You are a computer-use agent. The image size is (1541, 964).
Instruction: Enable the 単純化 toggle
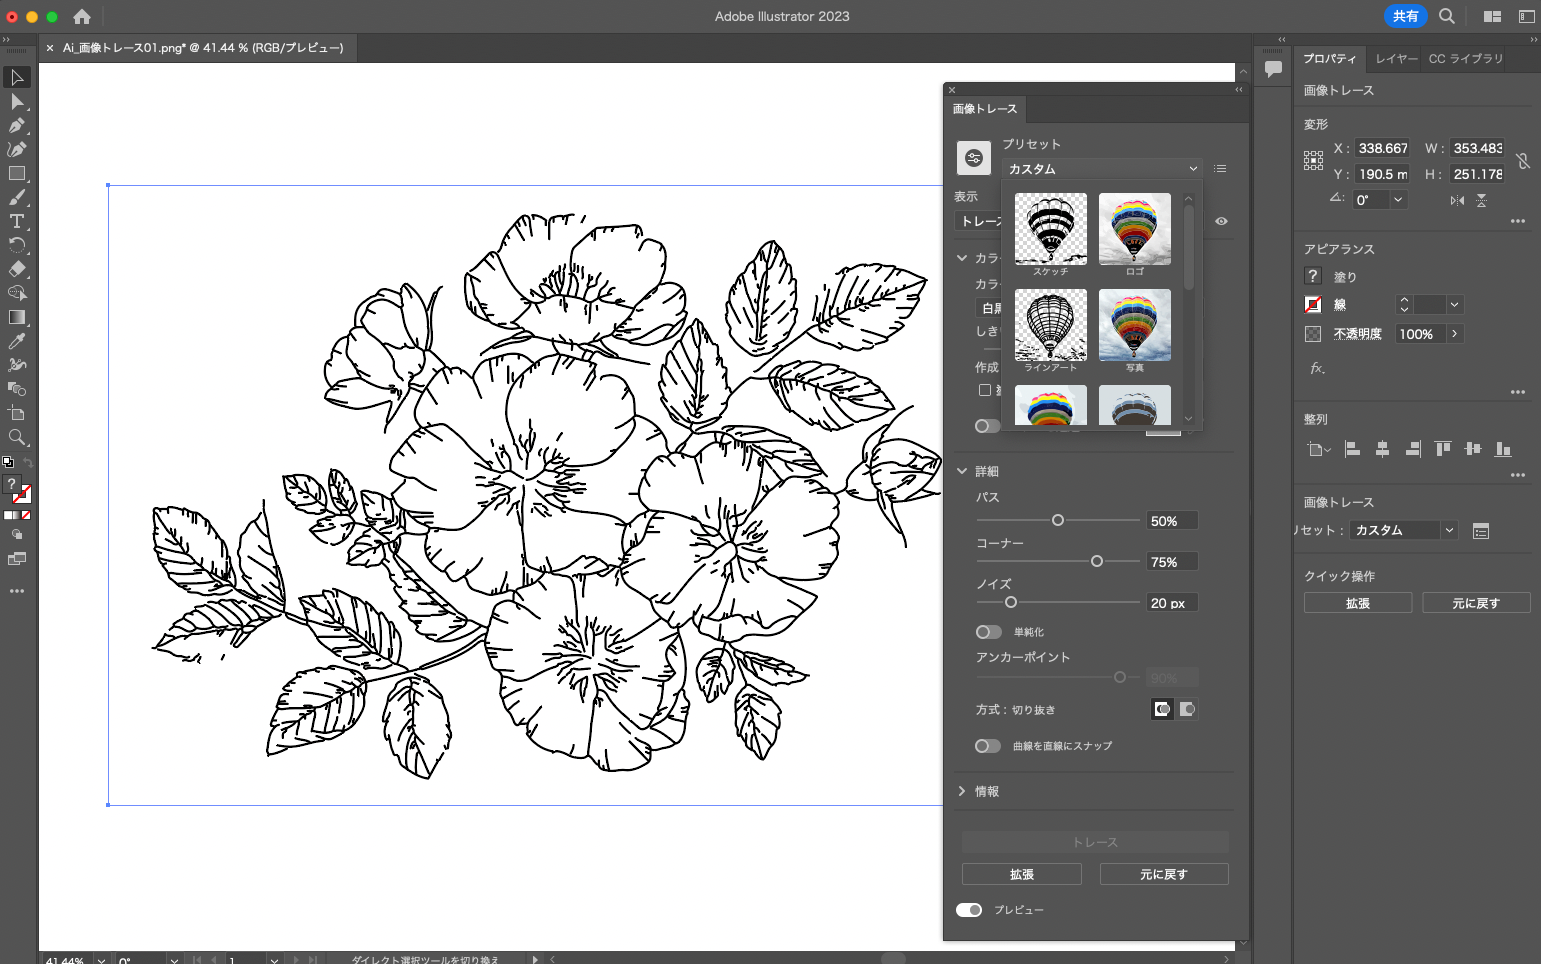pos(988,632)
